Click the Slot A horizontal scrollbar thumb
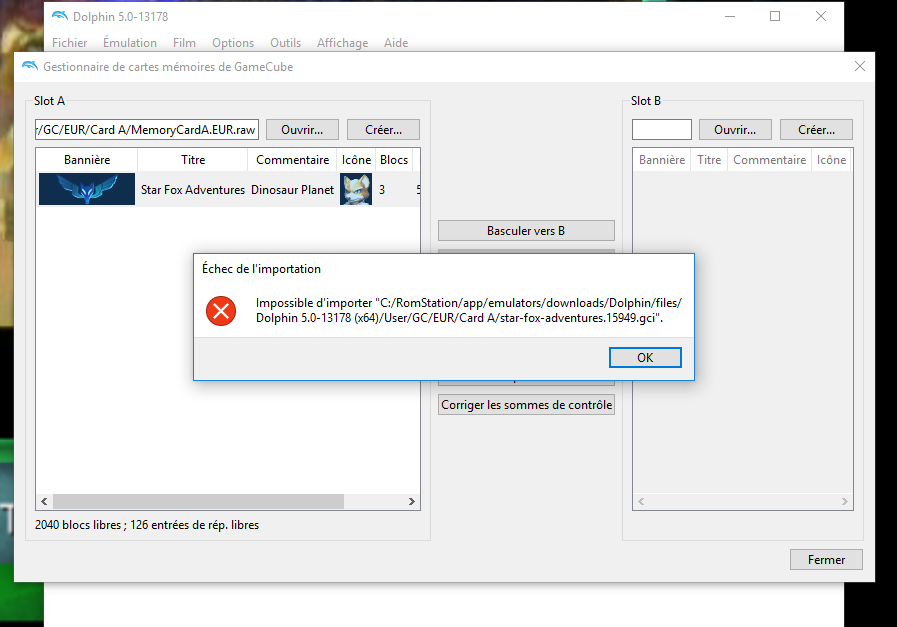 [199, 502]
